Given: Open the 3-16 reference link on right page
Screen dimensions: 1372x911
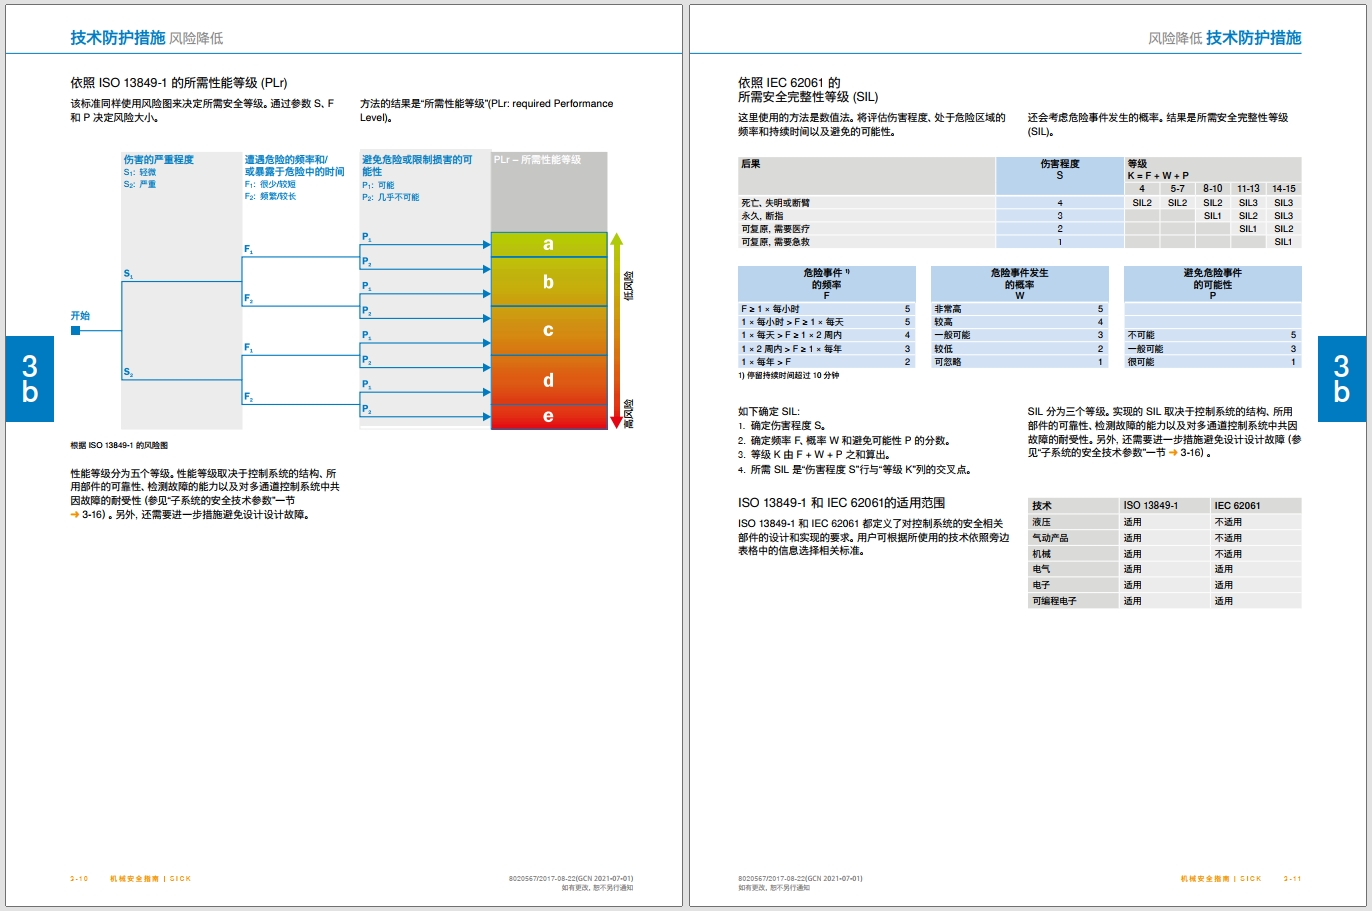Looking at the screenshot, I should tap(1190, 453).
